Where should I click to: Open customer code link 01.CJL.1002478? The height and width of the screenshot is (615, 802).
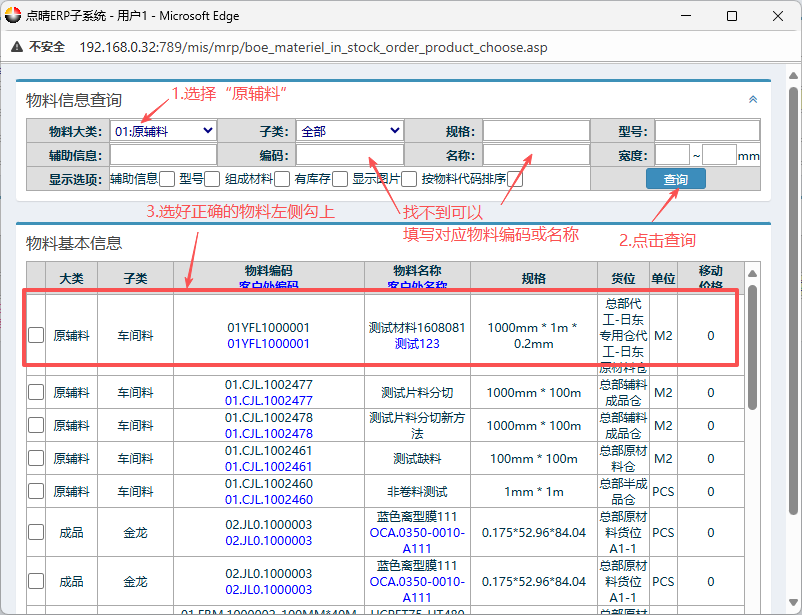pos(268,434)
